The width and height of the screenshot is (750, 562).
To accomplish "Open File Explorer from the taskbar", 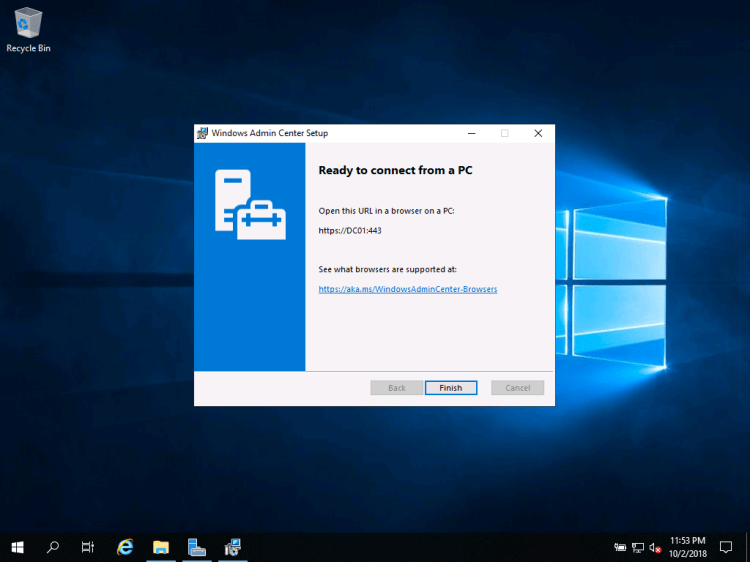I will [161, 547].
